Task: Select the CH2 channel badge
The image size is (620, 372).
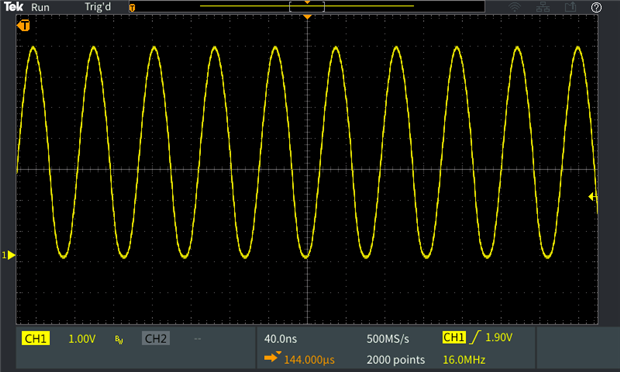Action: click(156, 338)
